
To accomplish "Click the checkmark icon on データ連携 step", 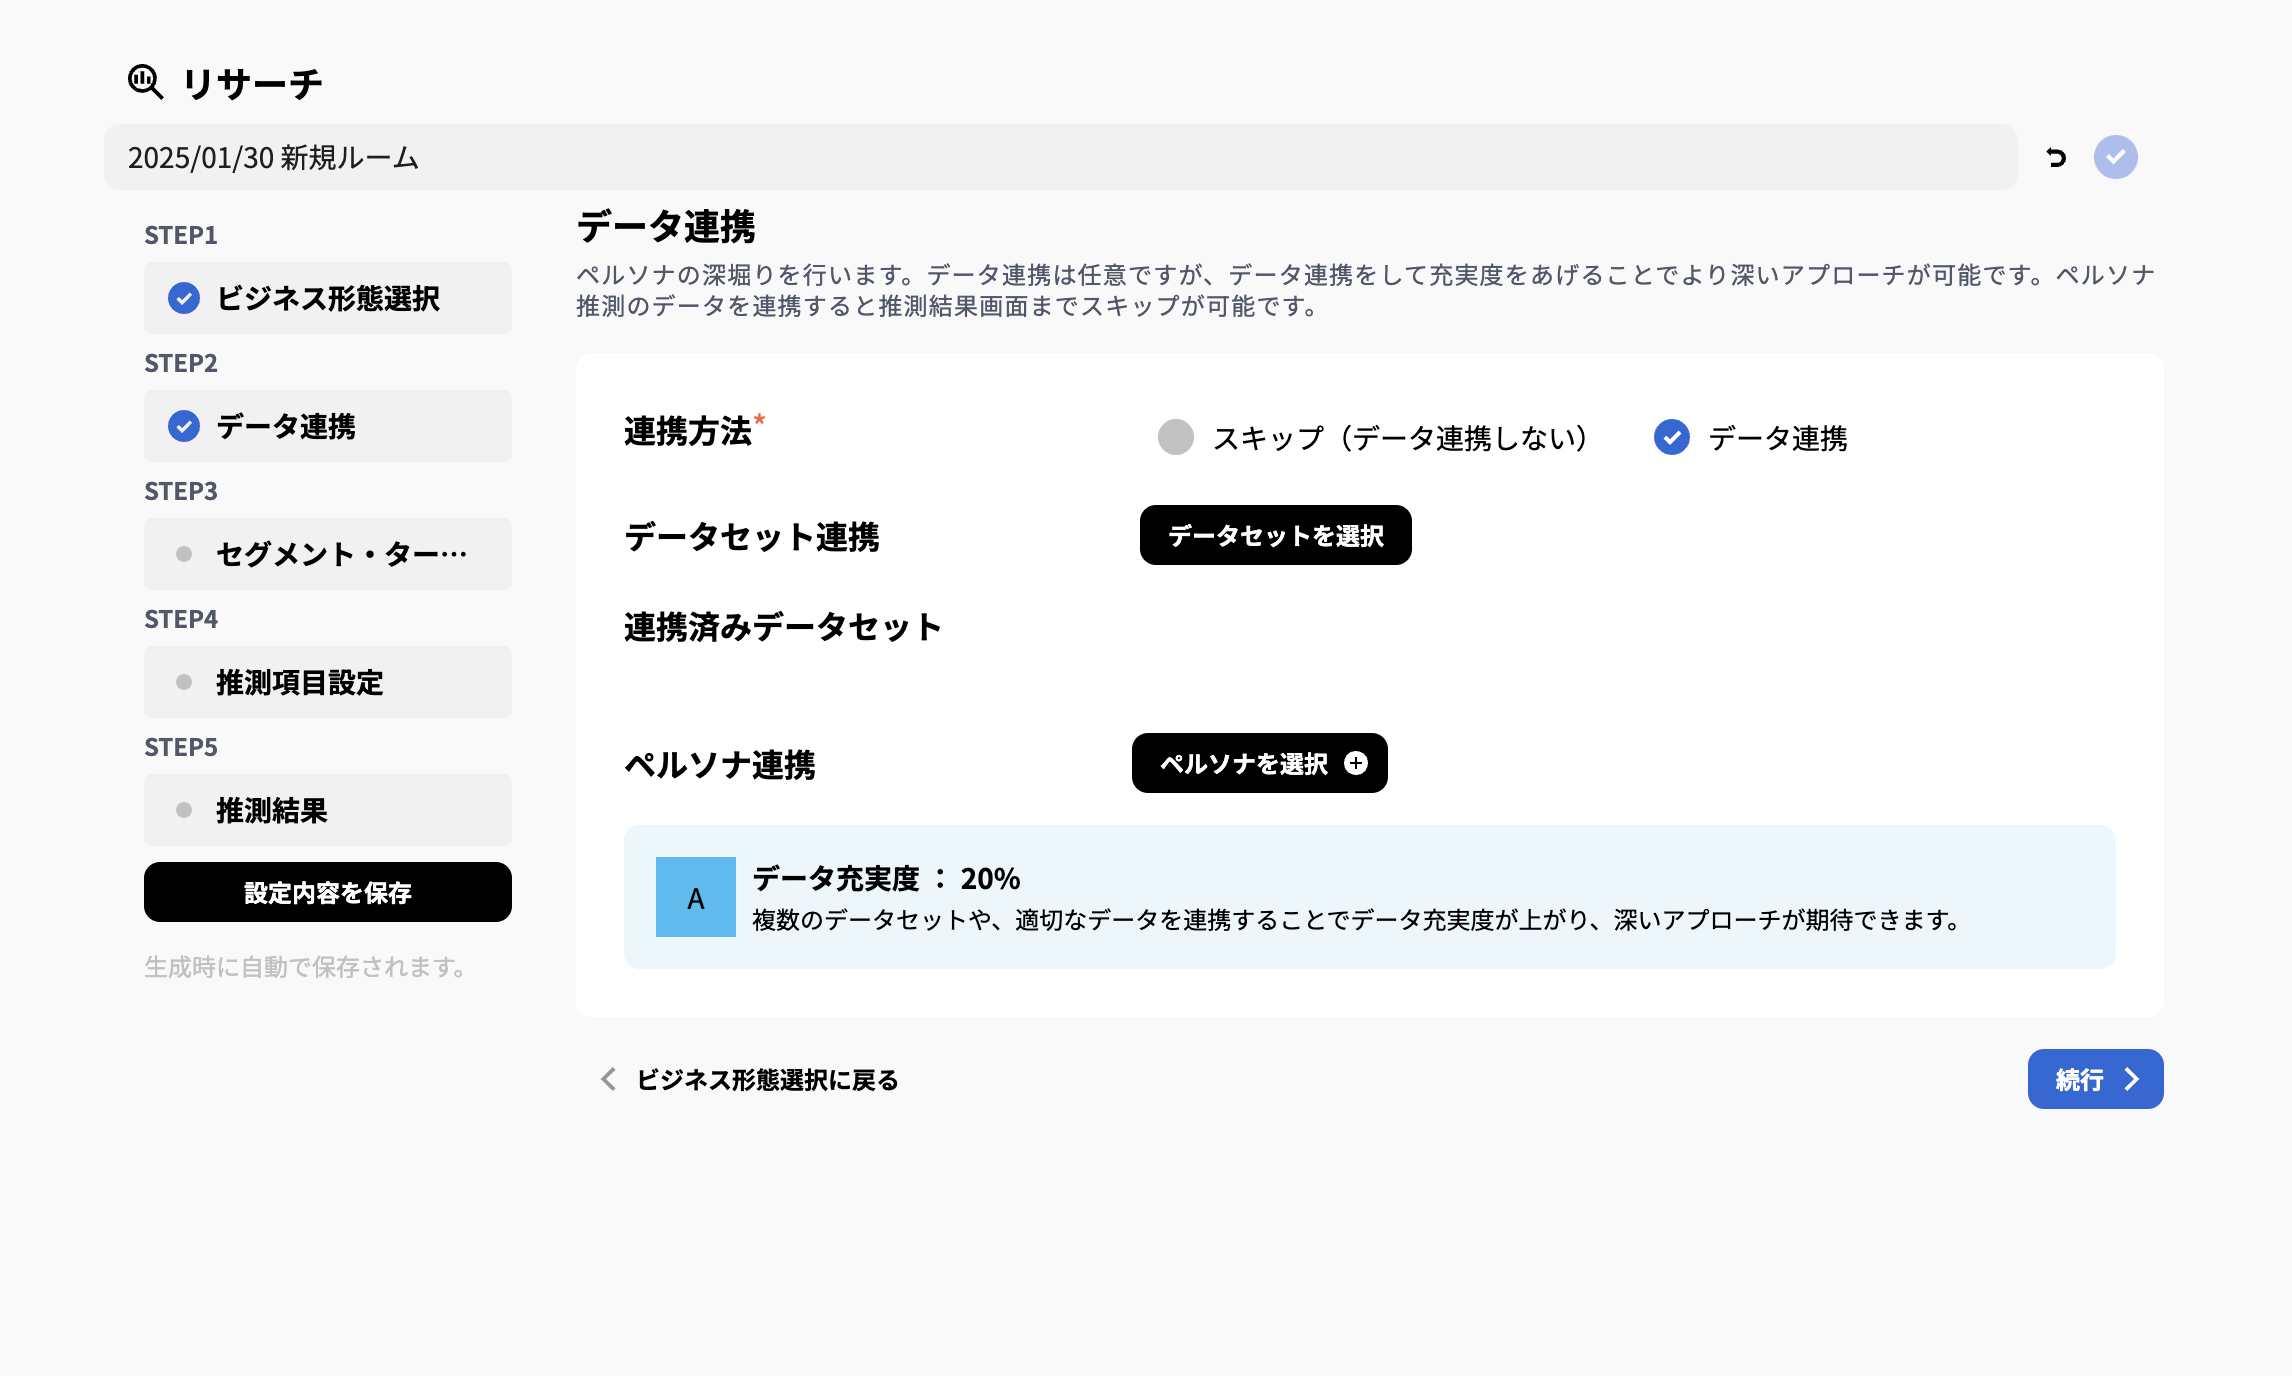I will (184, 426).
